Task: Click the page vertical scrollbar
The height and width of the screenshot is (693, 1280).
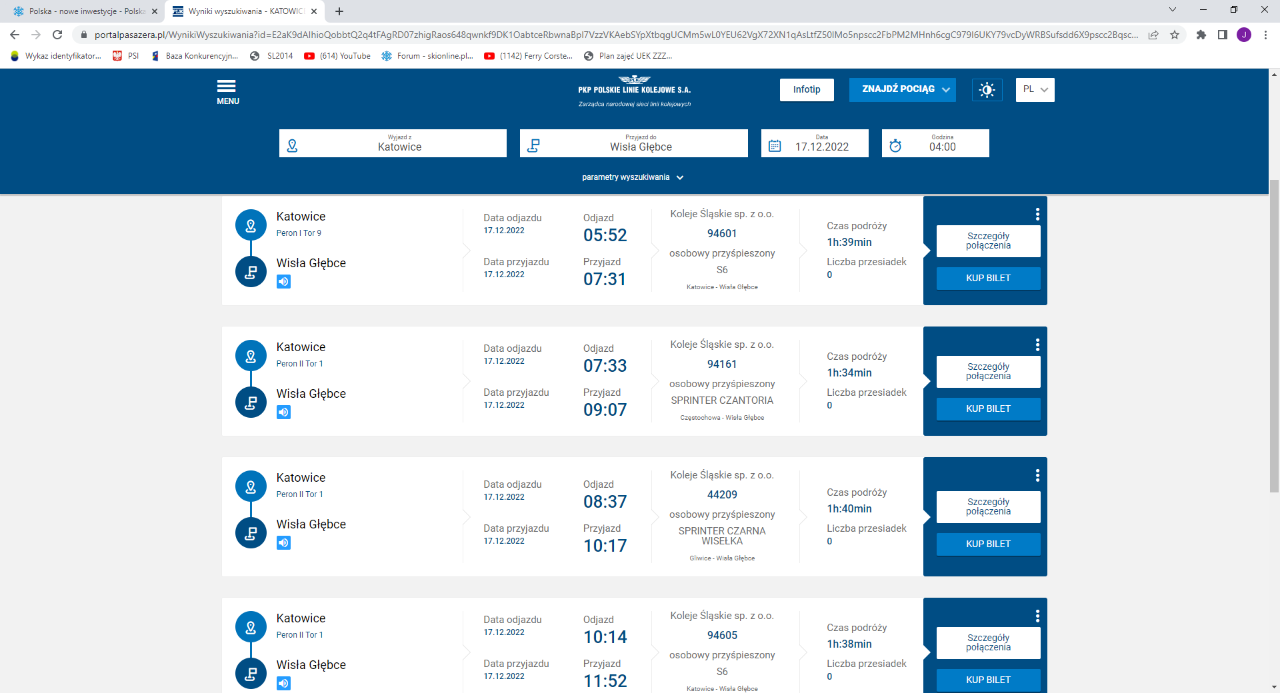Action: [x=1273, y=335]
